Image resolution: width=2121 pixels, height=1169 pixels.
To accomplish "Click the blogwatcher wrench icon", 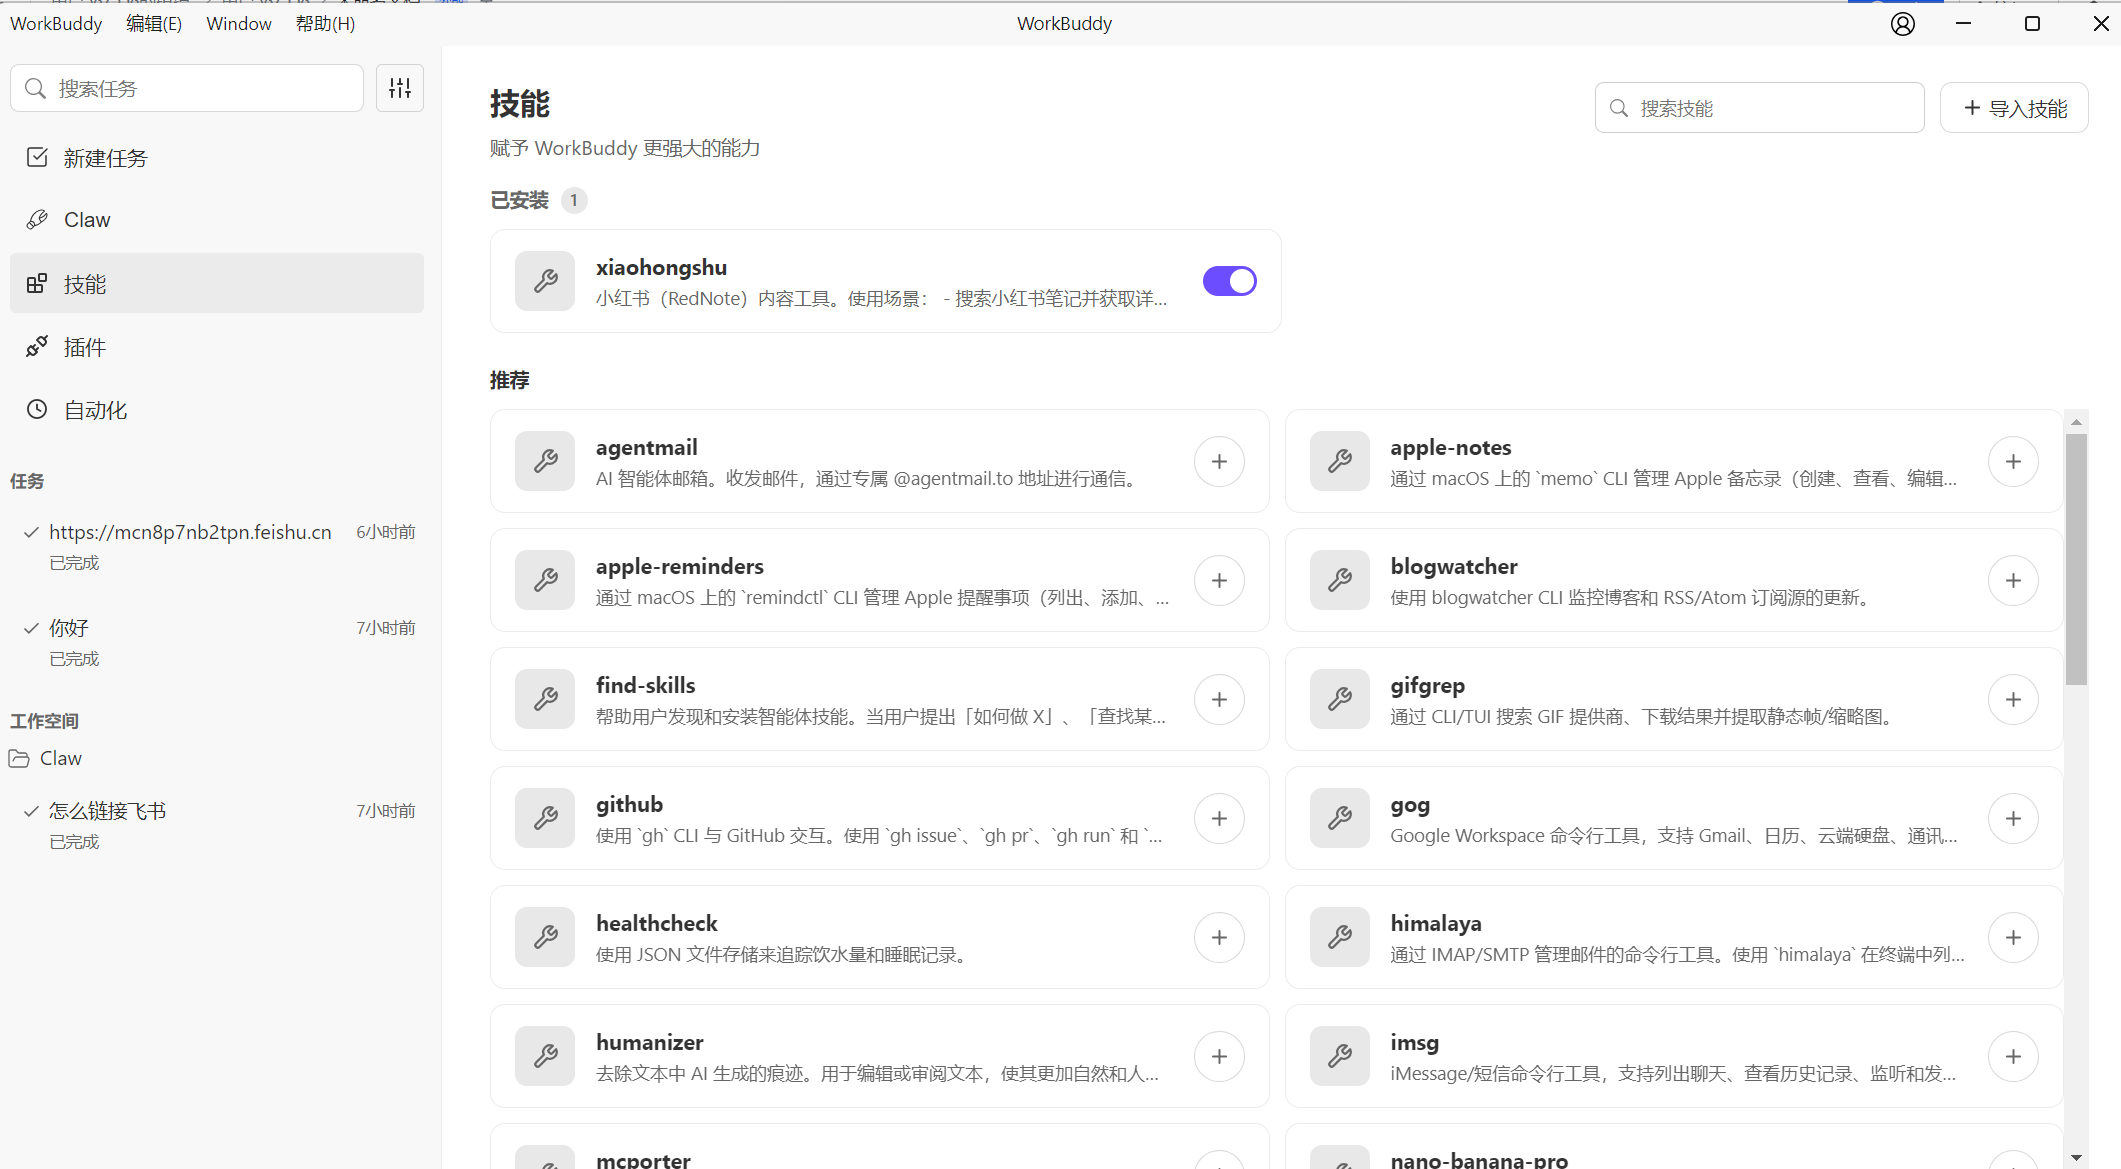I will tap(1340, 580).
